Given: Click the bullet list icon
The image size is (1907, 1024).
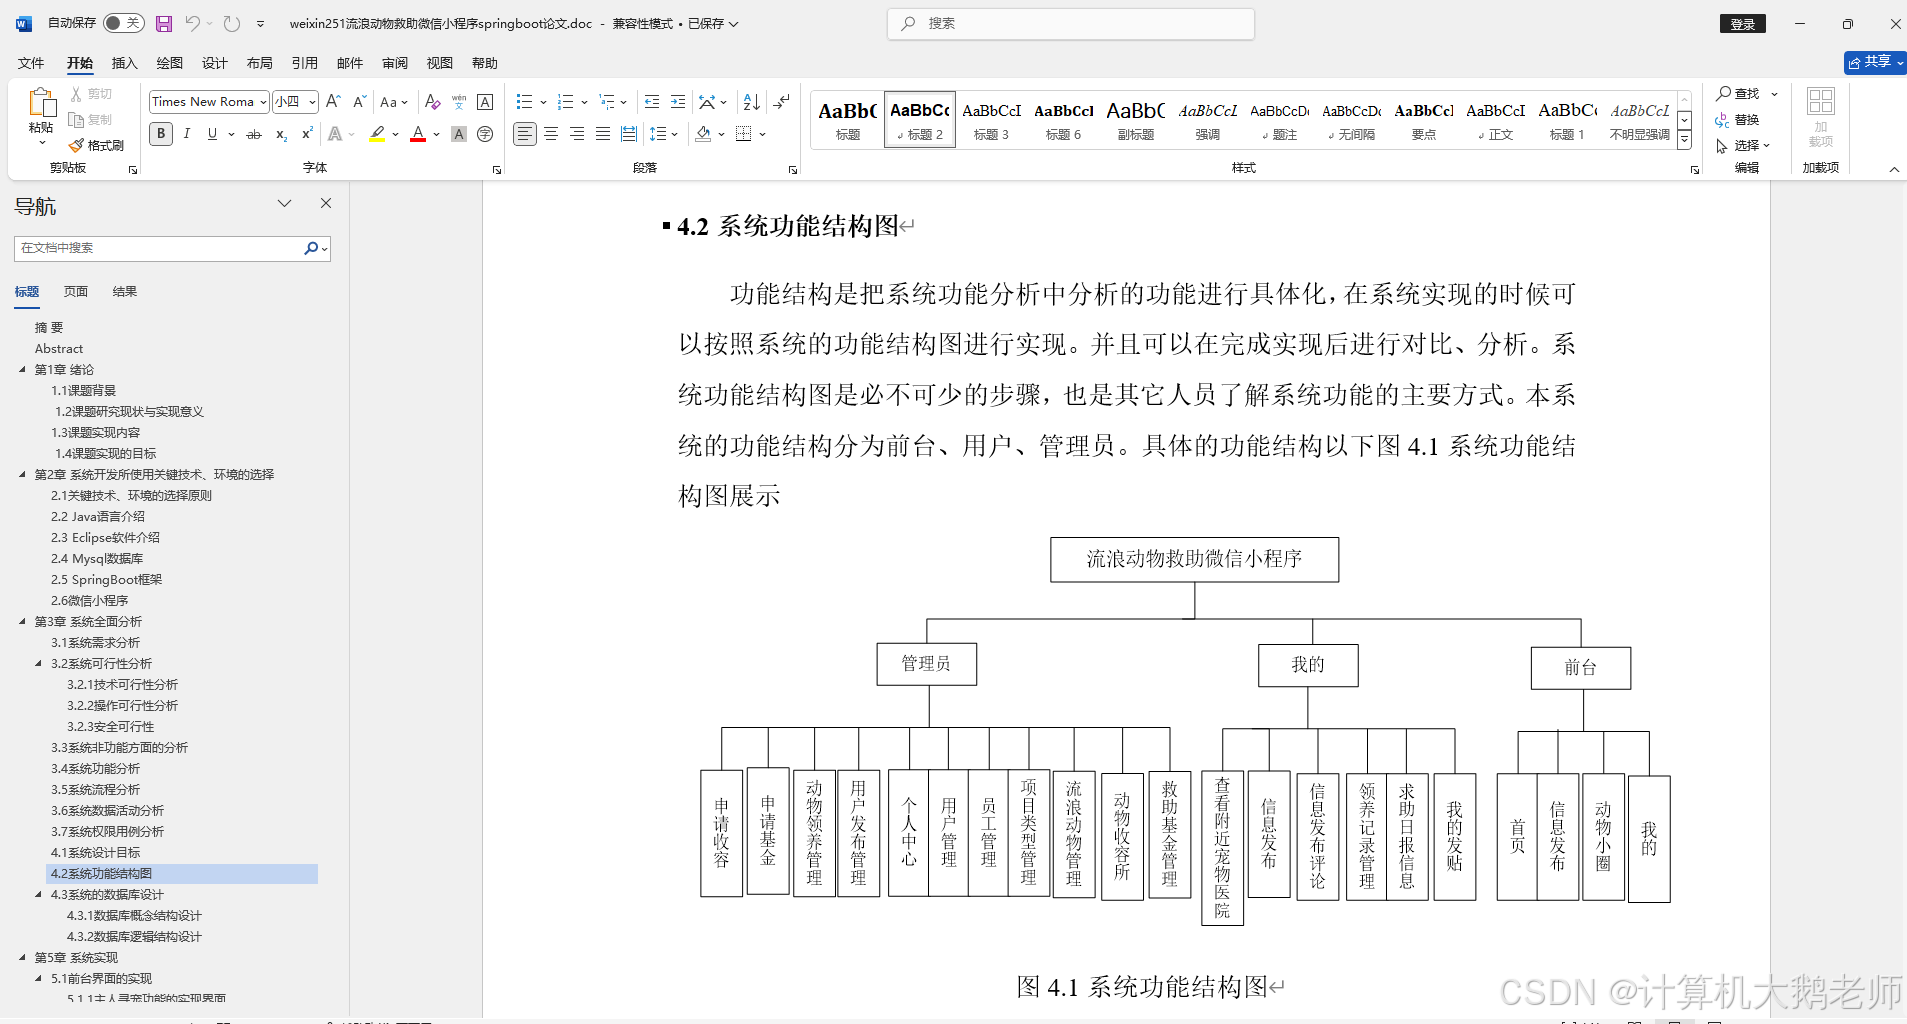Looking at the screenshot, I should pos(524,102).
